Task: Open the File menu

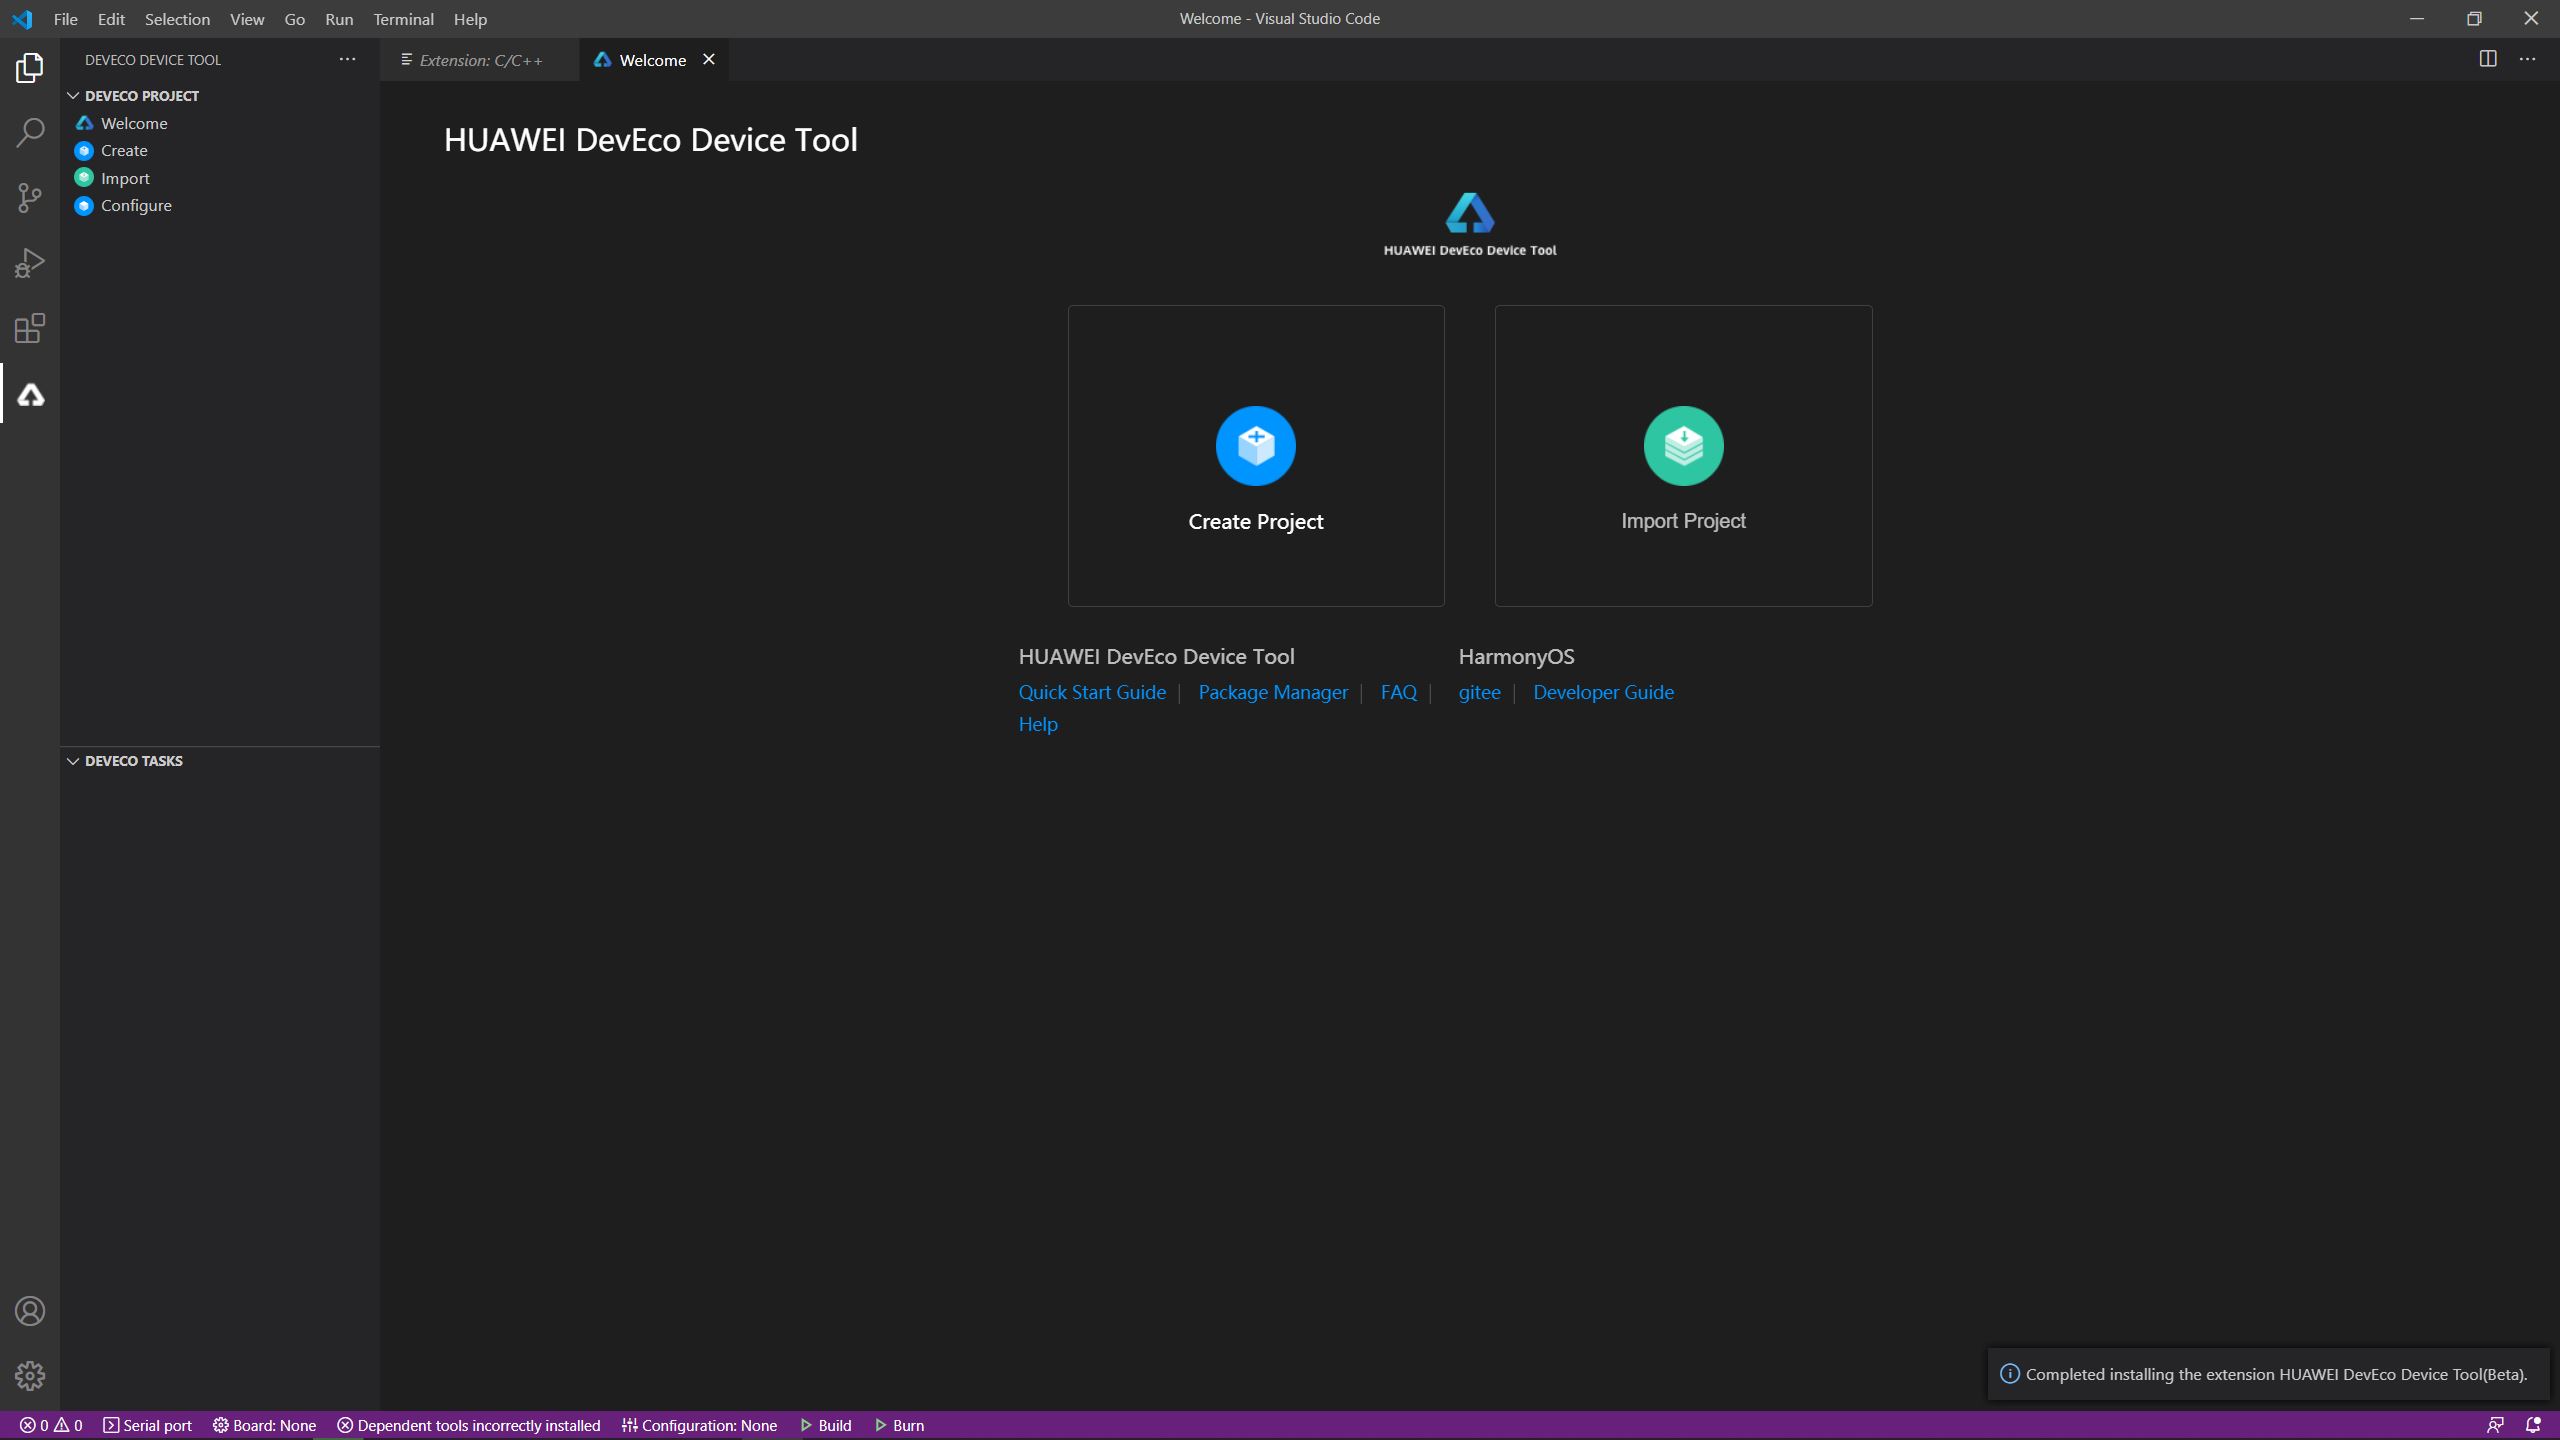Action: 66,19
